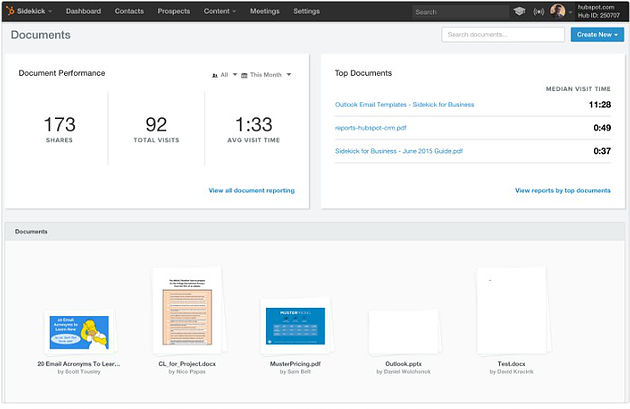Open the Settings nav item
This screenshot has height=409, width=630.
pyautogui.click(x=307, y=11)
